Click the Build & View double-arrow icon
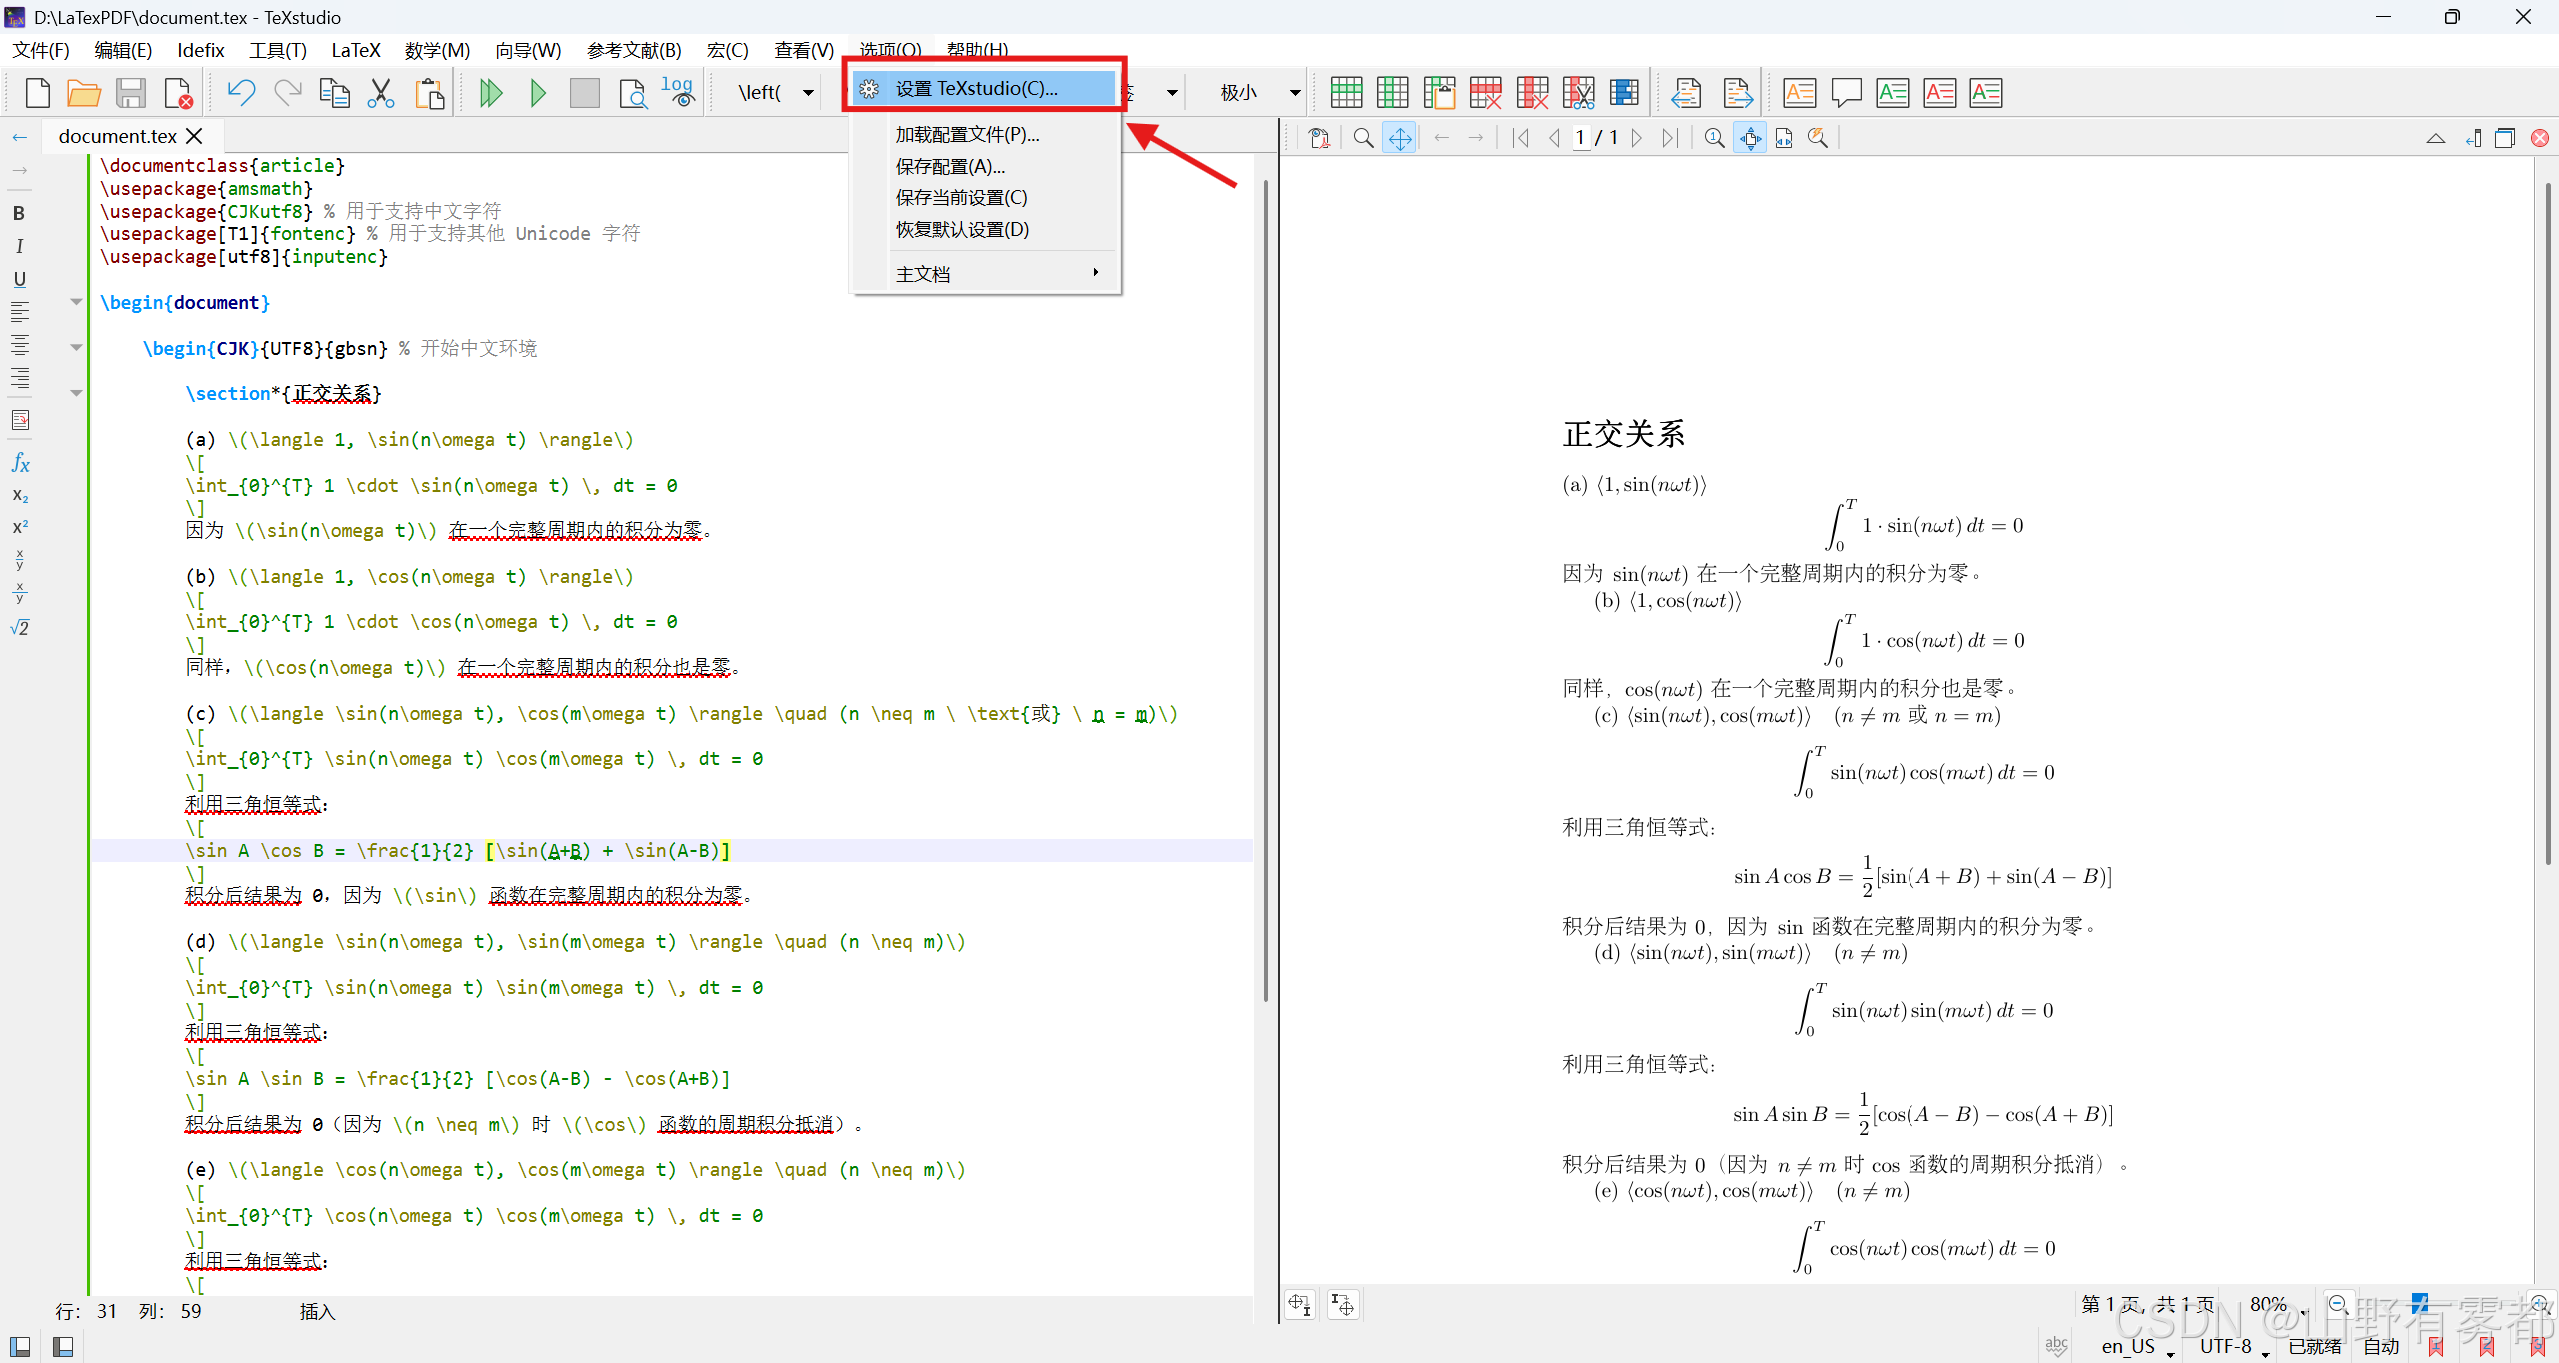Screen dimensions: 2559x1363 point(490,93)
